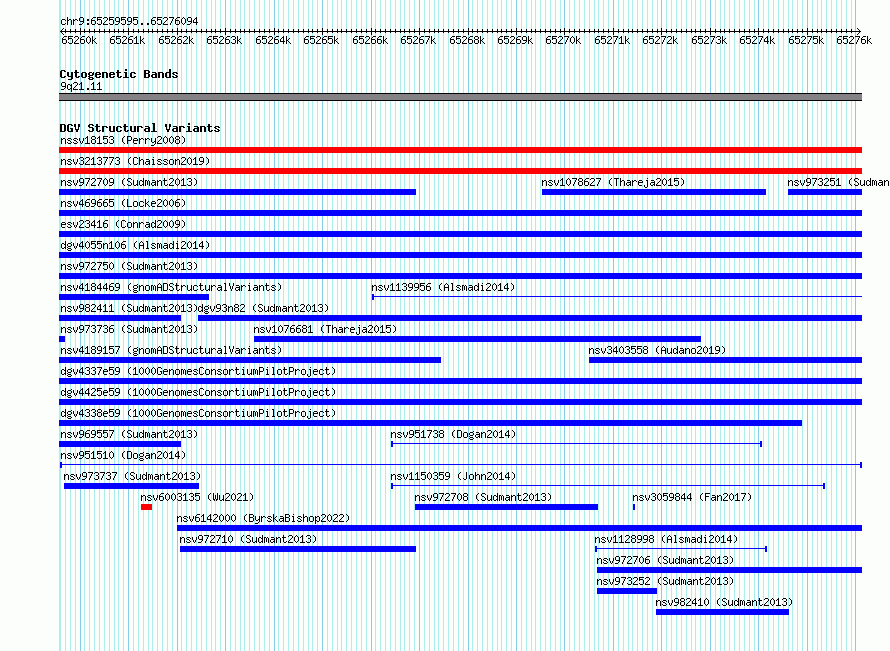
Task: Click nsv972706 (Sudmant2013) label
Action: tap(665, 560)
